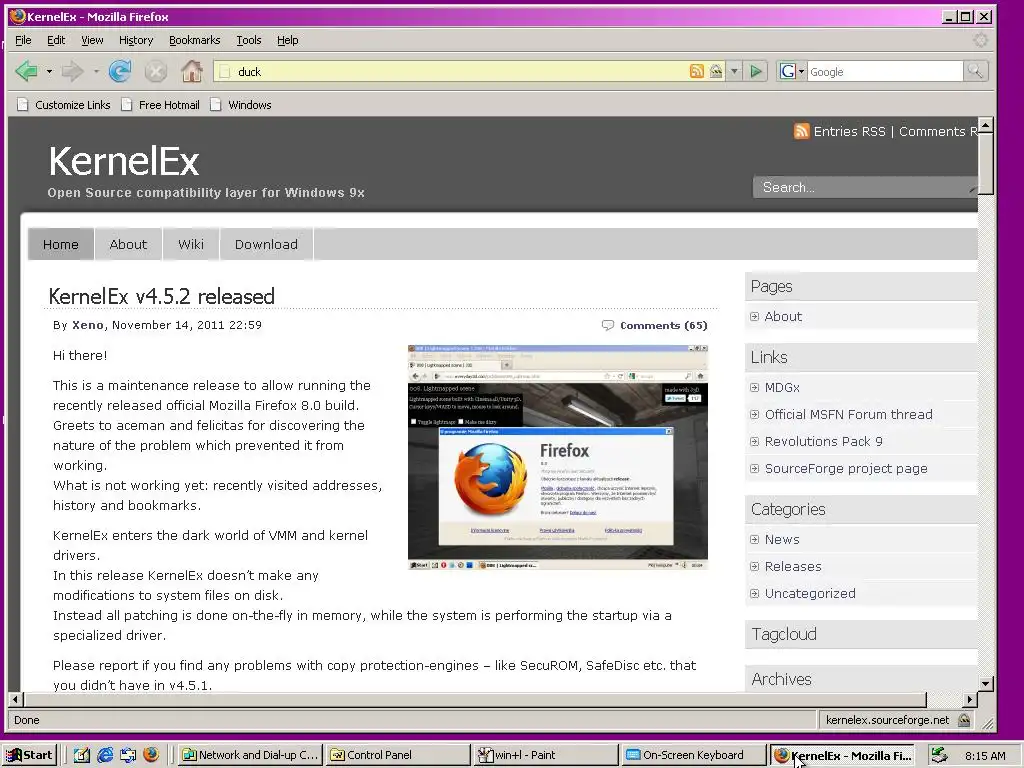The height and width of the screenshot is (768, 1024).
Task: Click the horizontal scrollbar right arrow
Action: 969,699
